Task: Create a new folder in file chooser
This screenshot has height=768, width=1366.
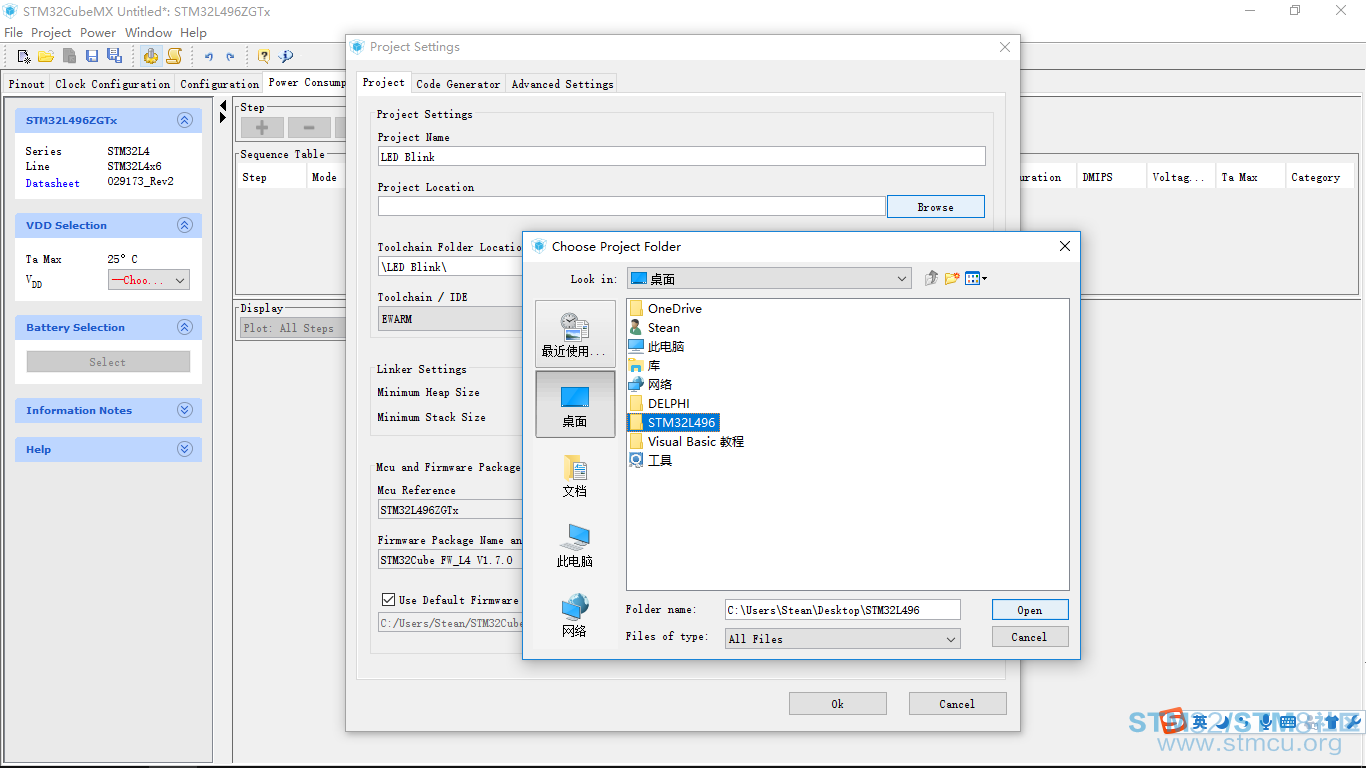Action: coord(952,278)
